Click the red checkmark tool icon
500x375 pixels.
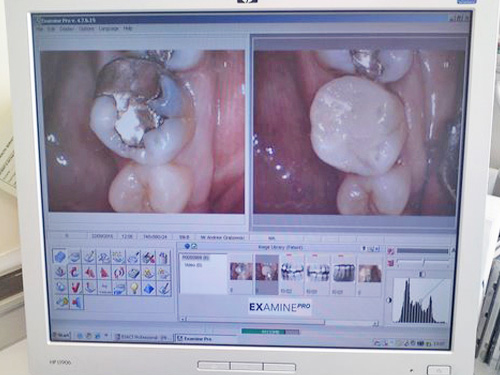[x=76, y=287]
